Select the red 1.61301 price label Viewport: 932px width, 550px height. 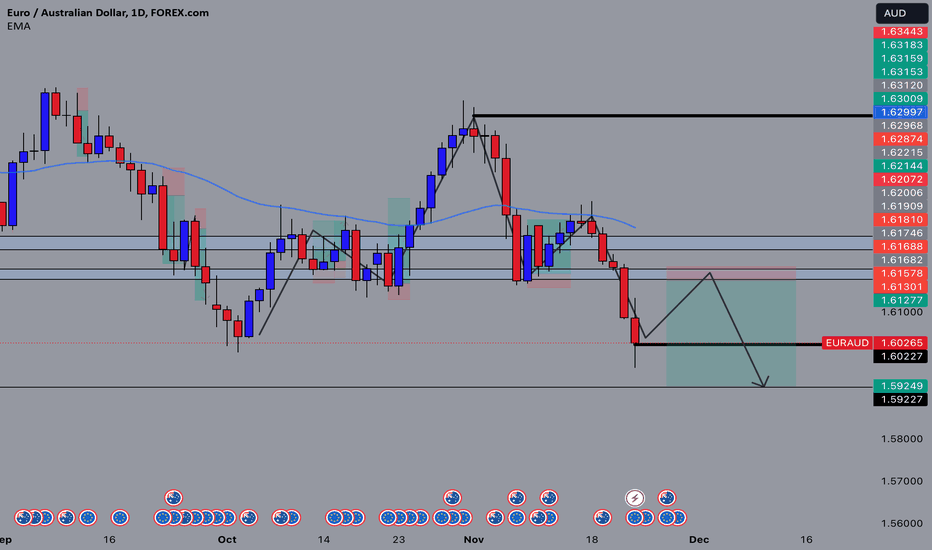pyautogui.click(x=902, y=287)
